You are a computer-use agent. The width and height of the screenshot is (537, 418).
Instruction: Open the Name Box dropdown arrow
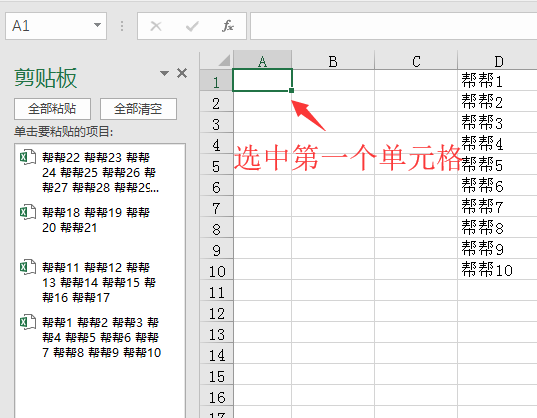(98, 25)
